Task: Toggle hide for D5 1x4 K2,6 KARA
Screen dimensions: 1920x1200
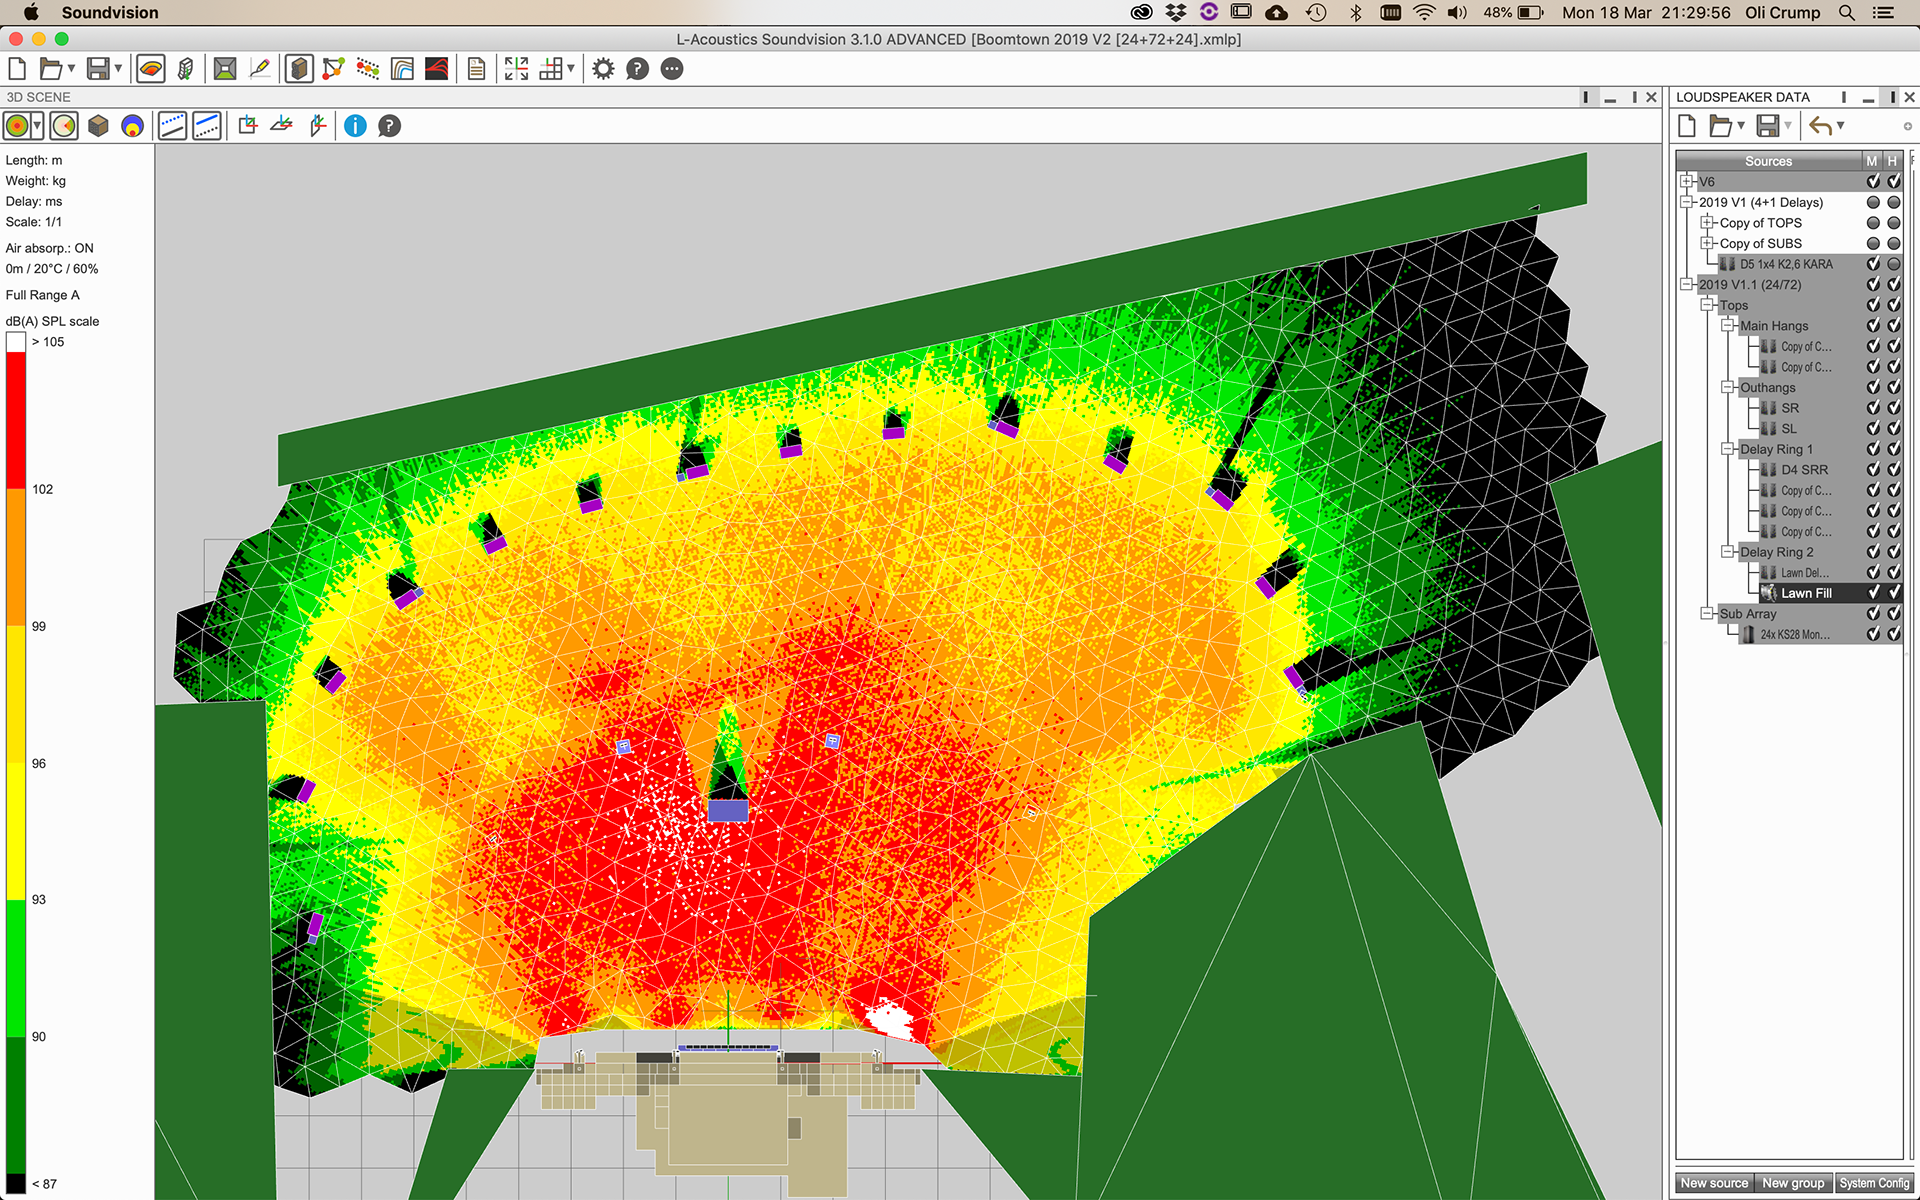Action: click(x=1893, y=264)
